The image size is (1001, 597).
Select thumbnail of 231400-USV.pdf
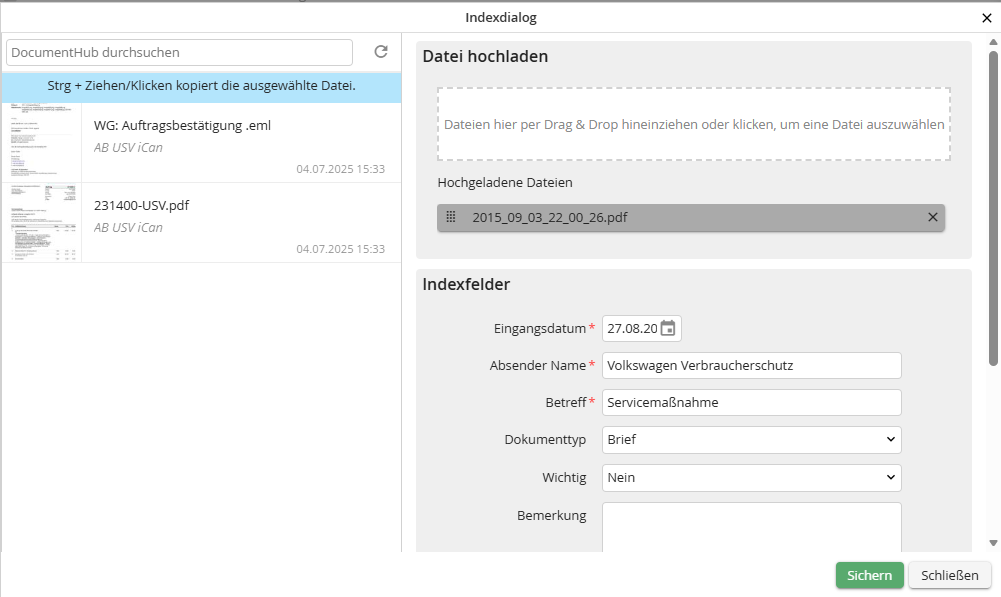point(41,222)
